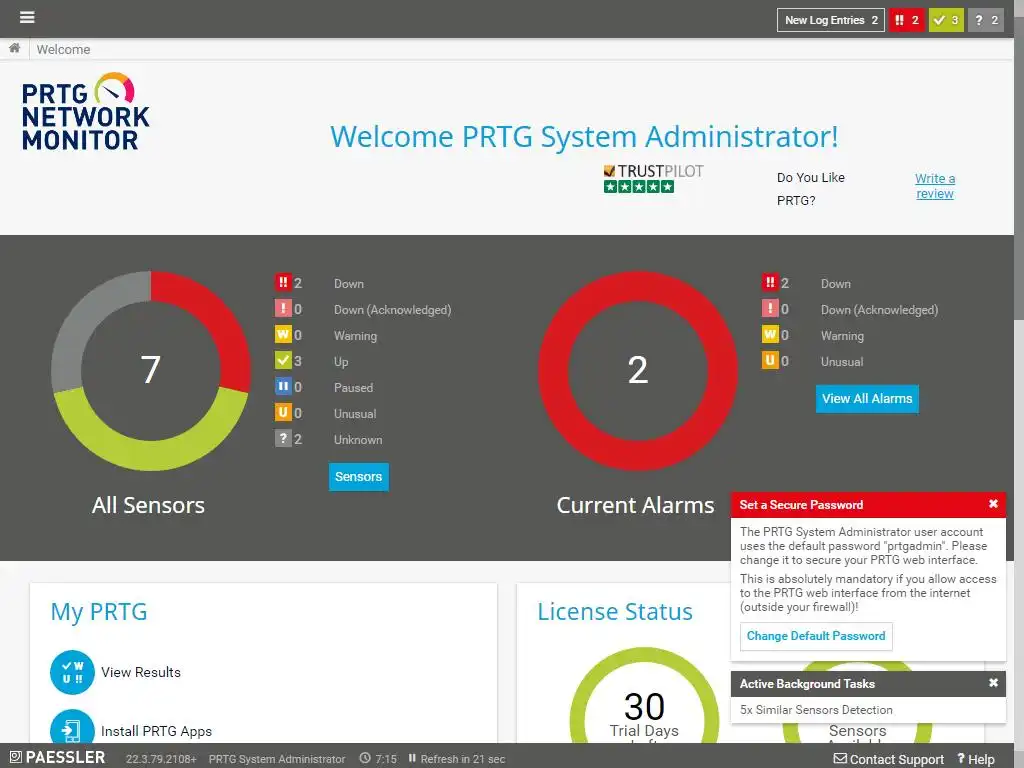Click the Change Default Password button
Image resolution: width=1024 pixels, height=768 pixels.
pos(816,636)
